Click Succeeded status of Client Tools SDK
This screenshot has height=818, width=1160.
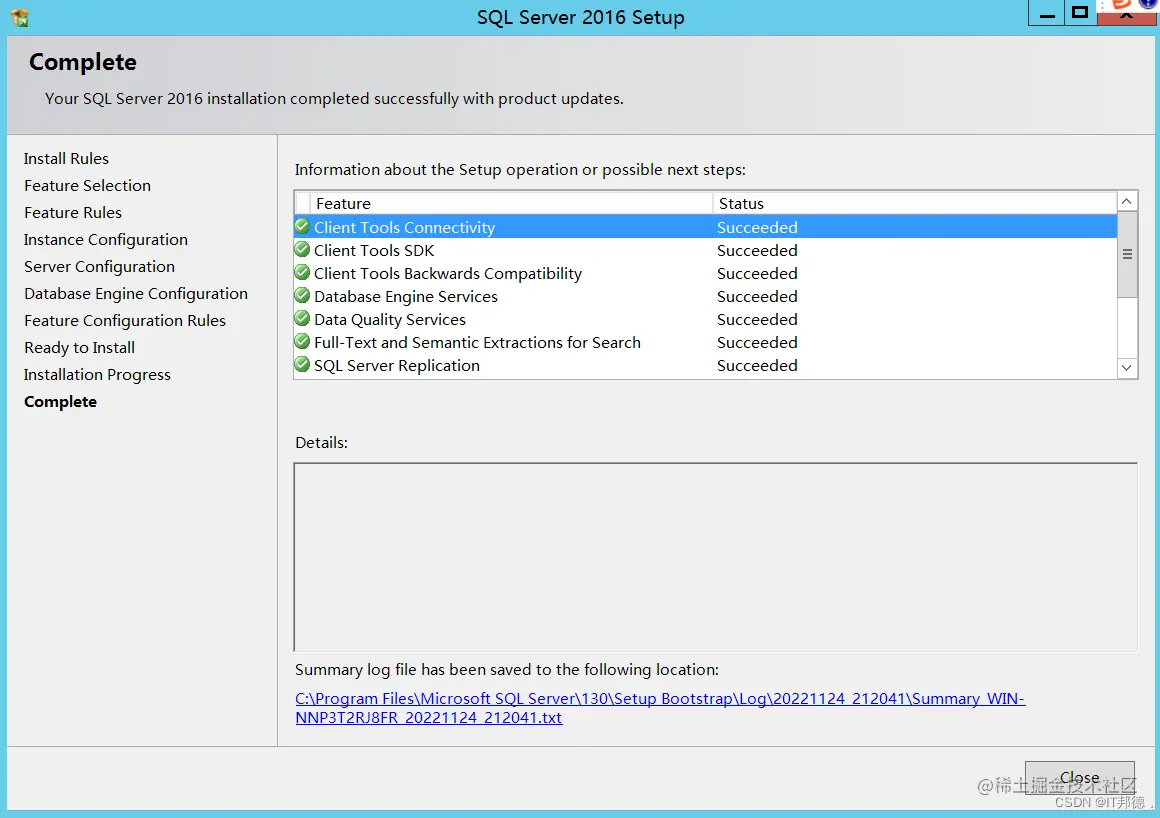pos(757,250)
